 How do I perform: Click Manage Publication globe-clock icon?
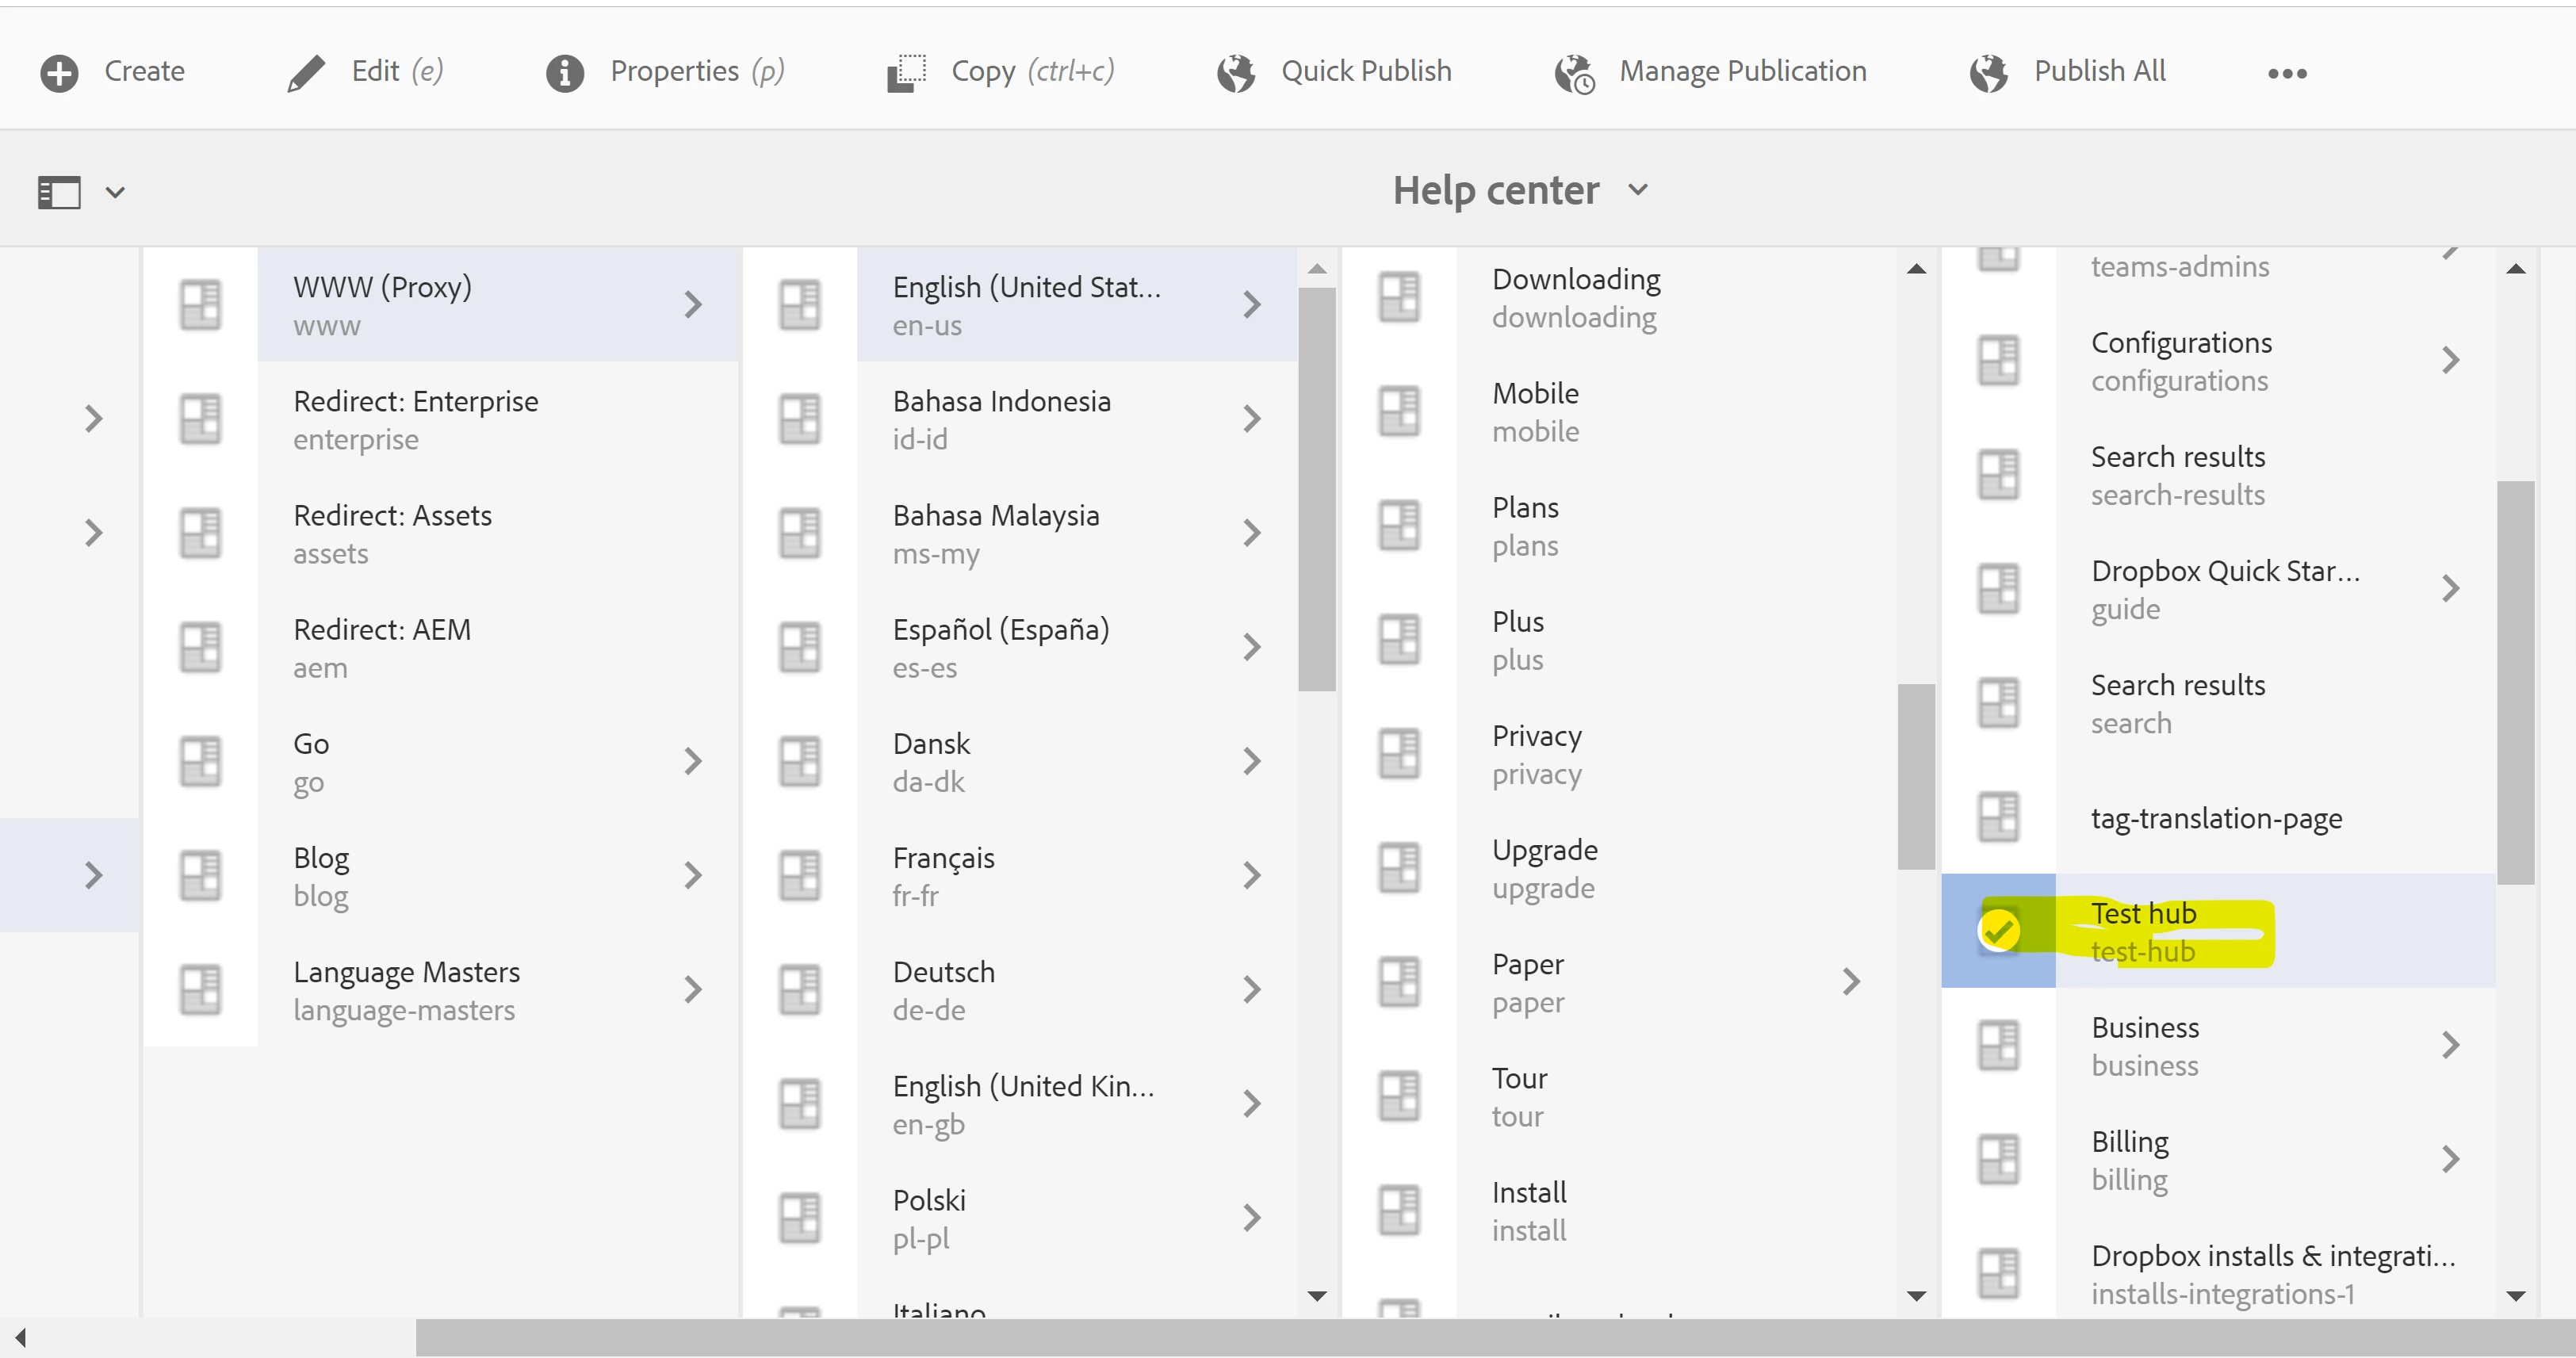tap(1575, 73)
